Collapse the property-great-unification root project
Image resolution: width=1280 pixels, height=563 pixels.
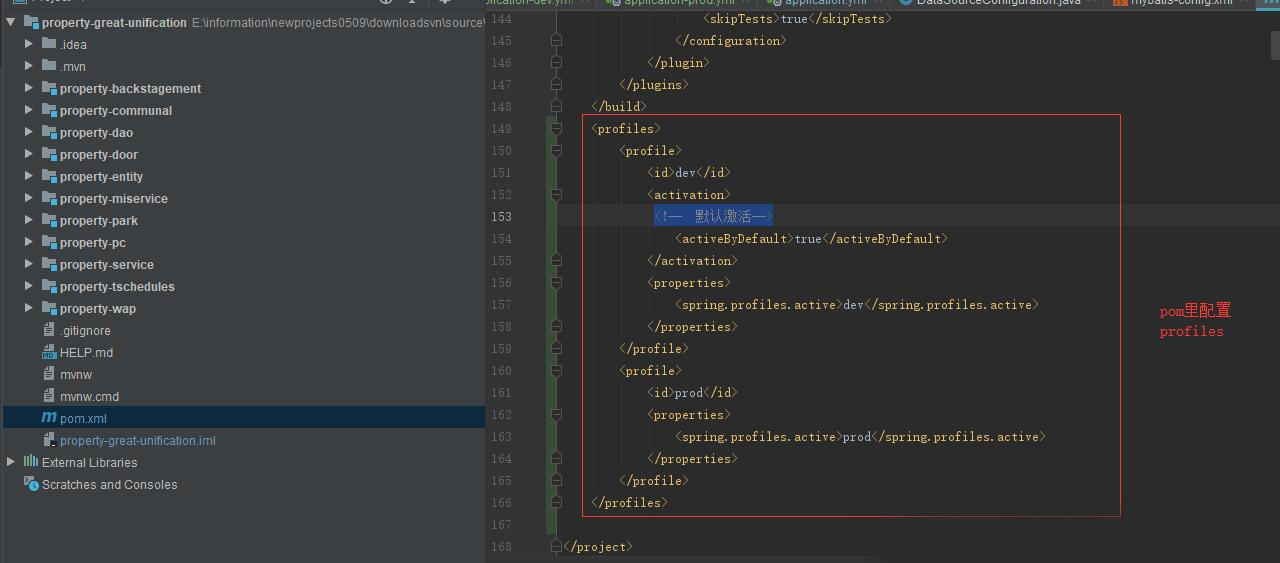click(x=11, y=22)
